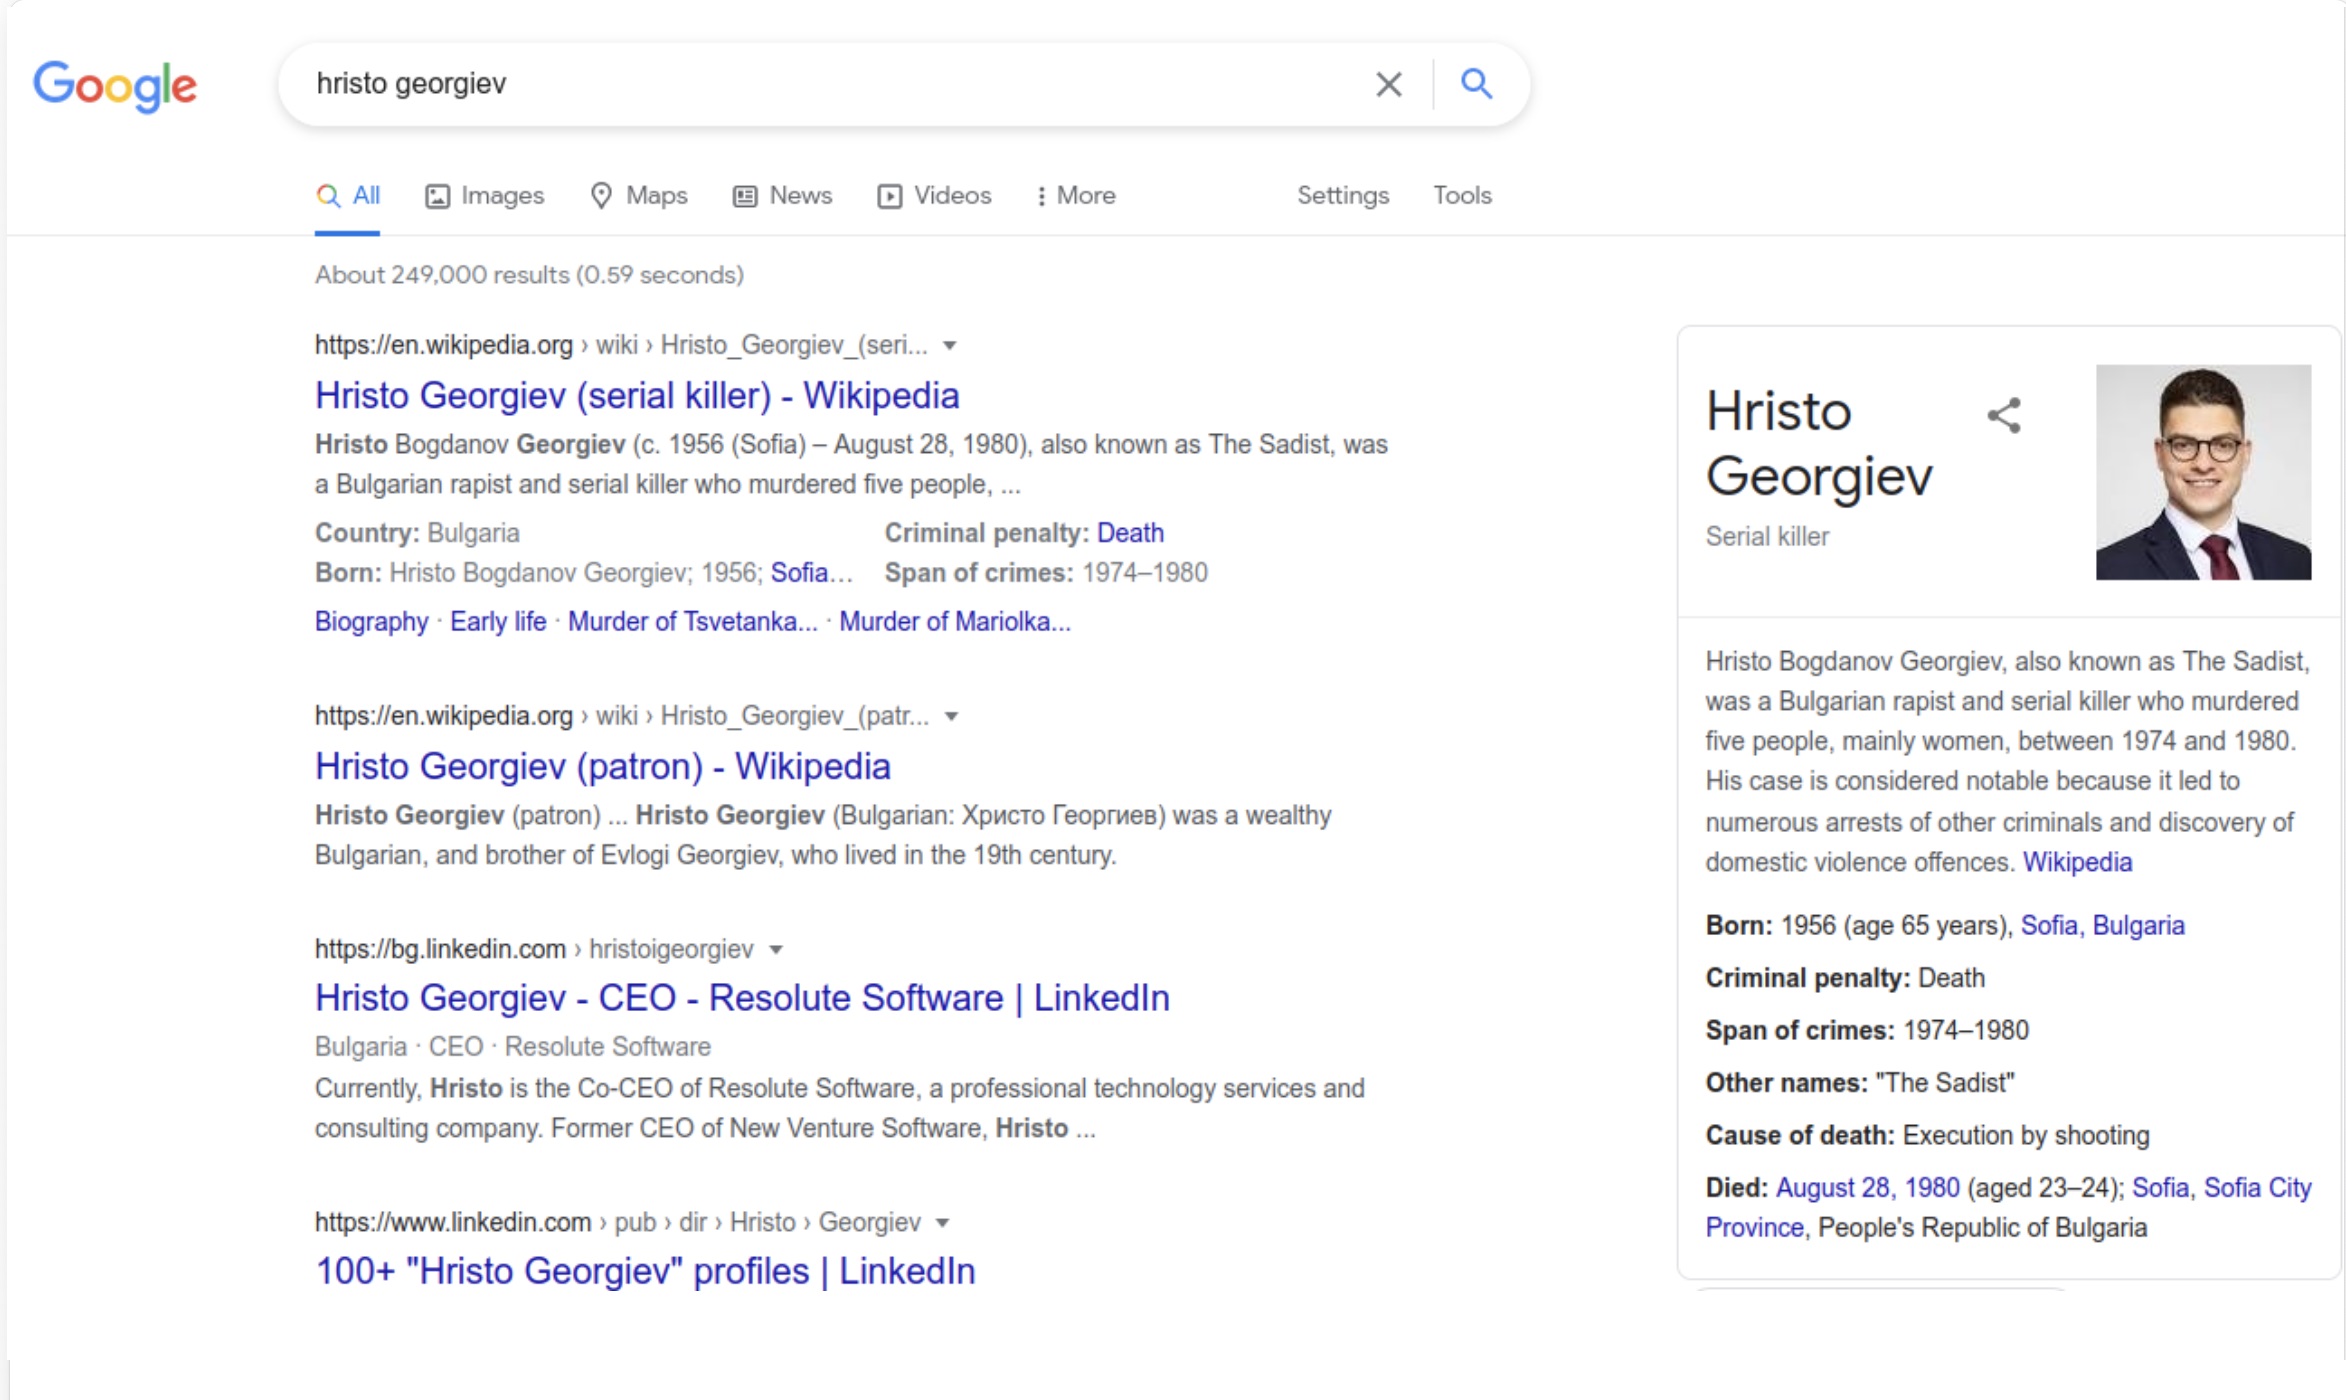Screen dimensions: 2346x1400
Task: Open the Images search tab
Action: coord(485,195)
